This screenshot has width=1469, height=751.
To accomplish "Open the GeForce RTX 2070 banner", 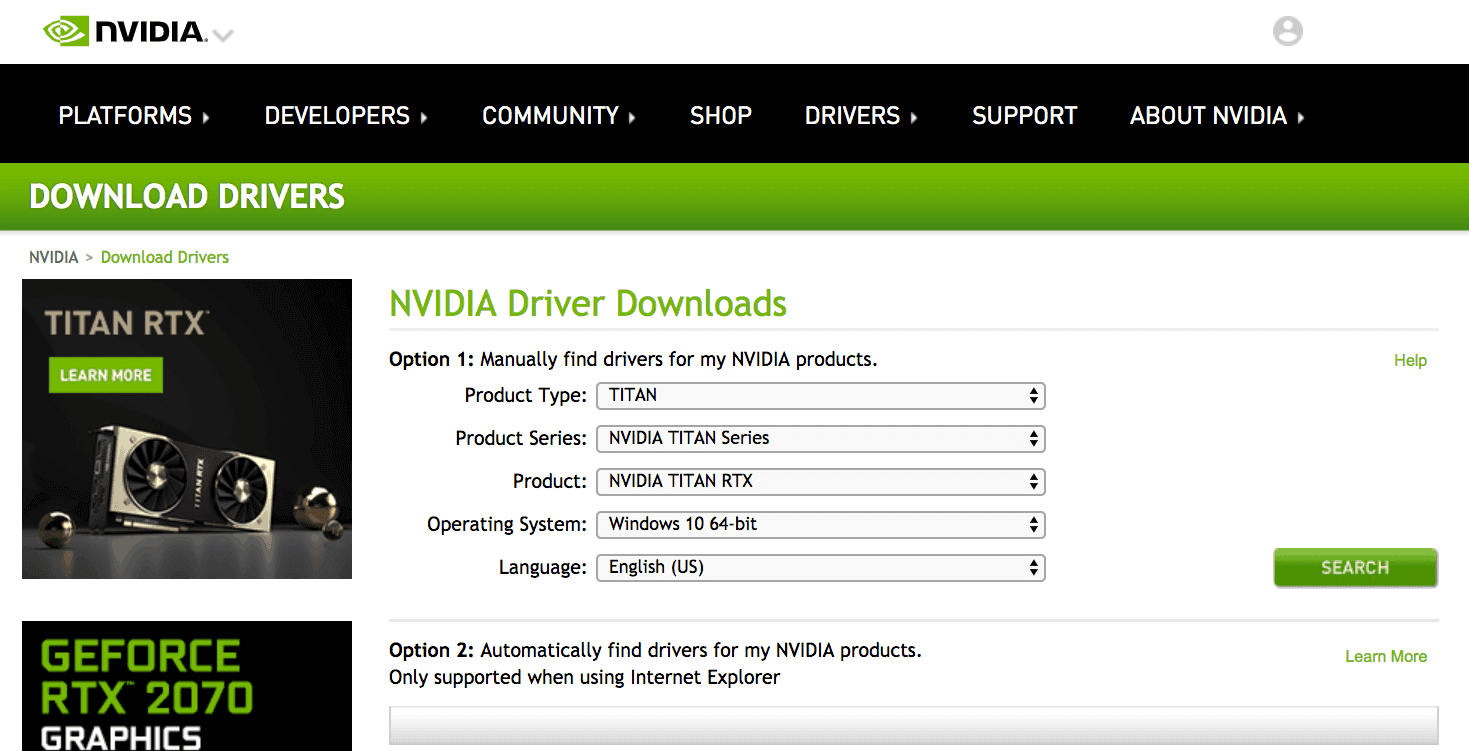I will click(187, 686).
